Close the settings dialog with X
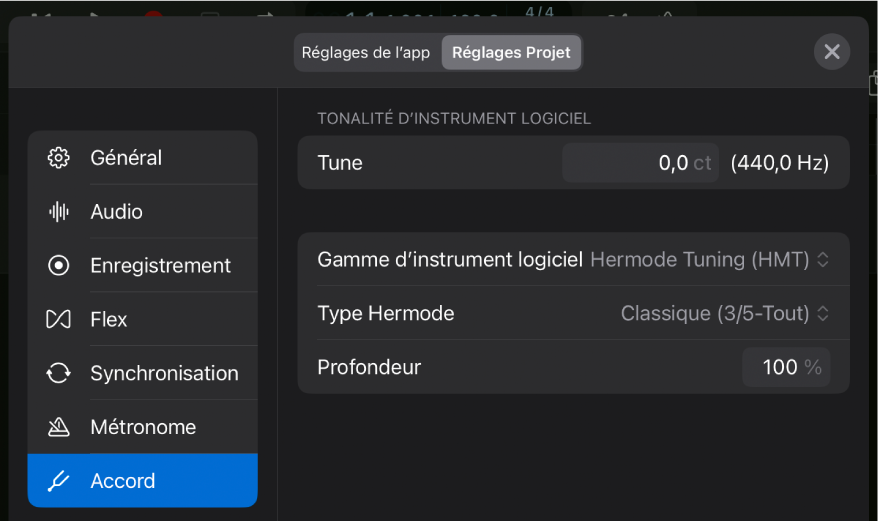Image resolution: width=878 pixels, height=521 pixels. tap(831, 52)
